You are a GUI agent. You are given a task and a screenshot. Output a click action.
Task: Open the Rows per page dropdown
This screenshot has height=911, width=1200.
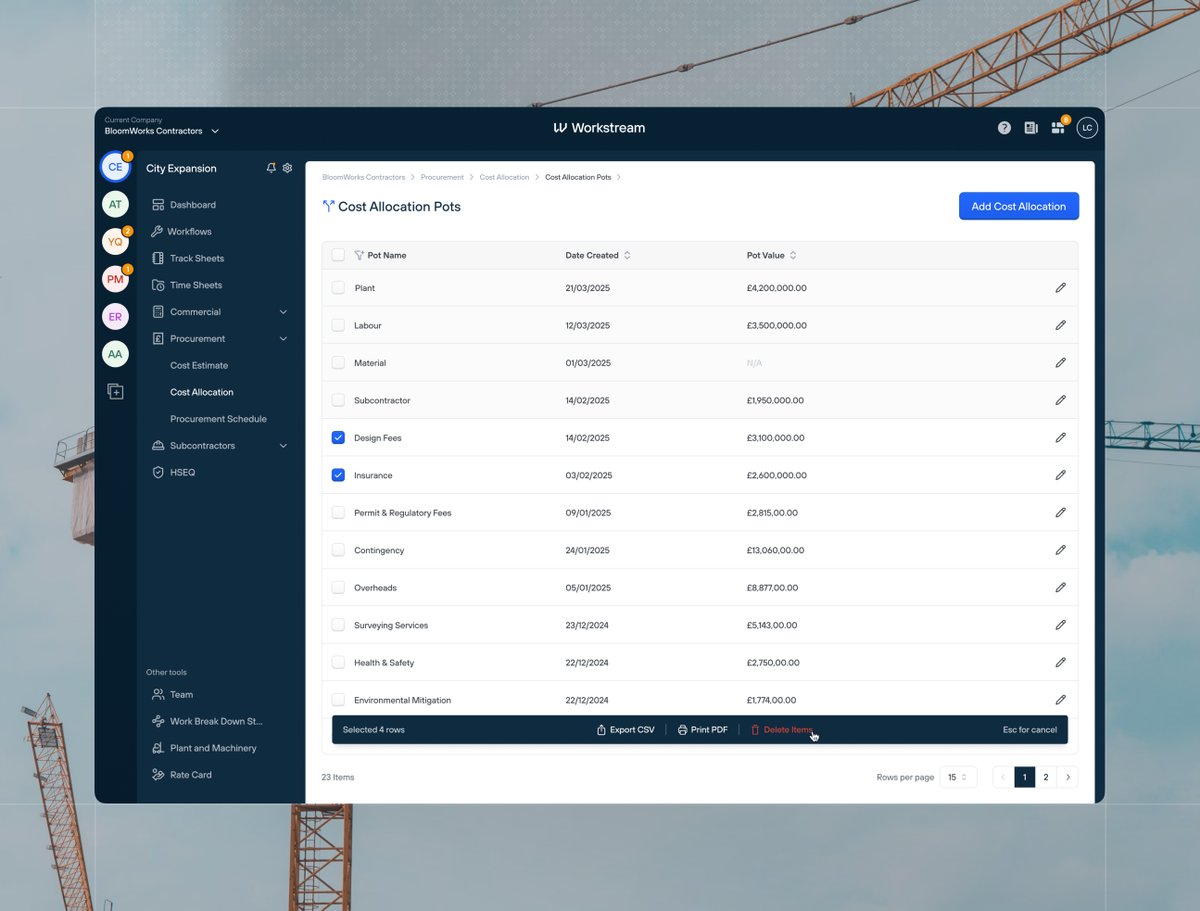(958, 777)
